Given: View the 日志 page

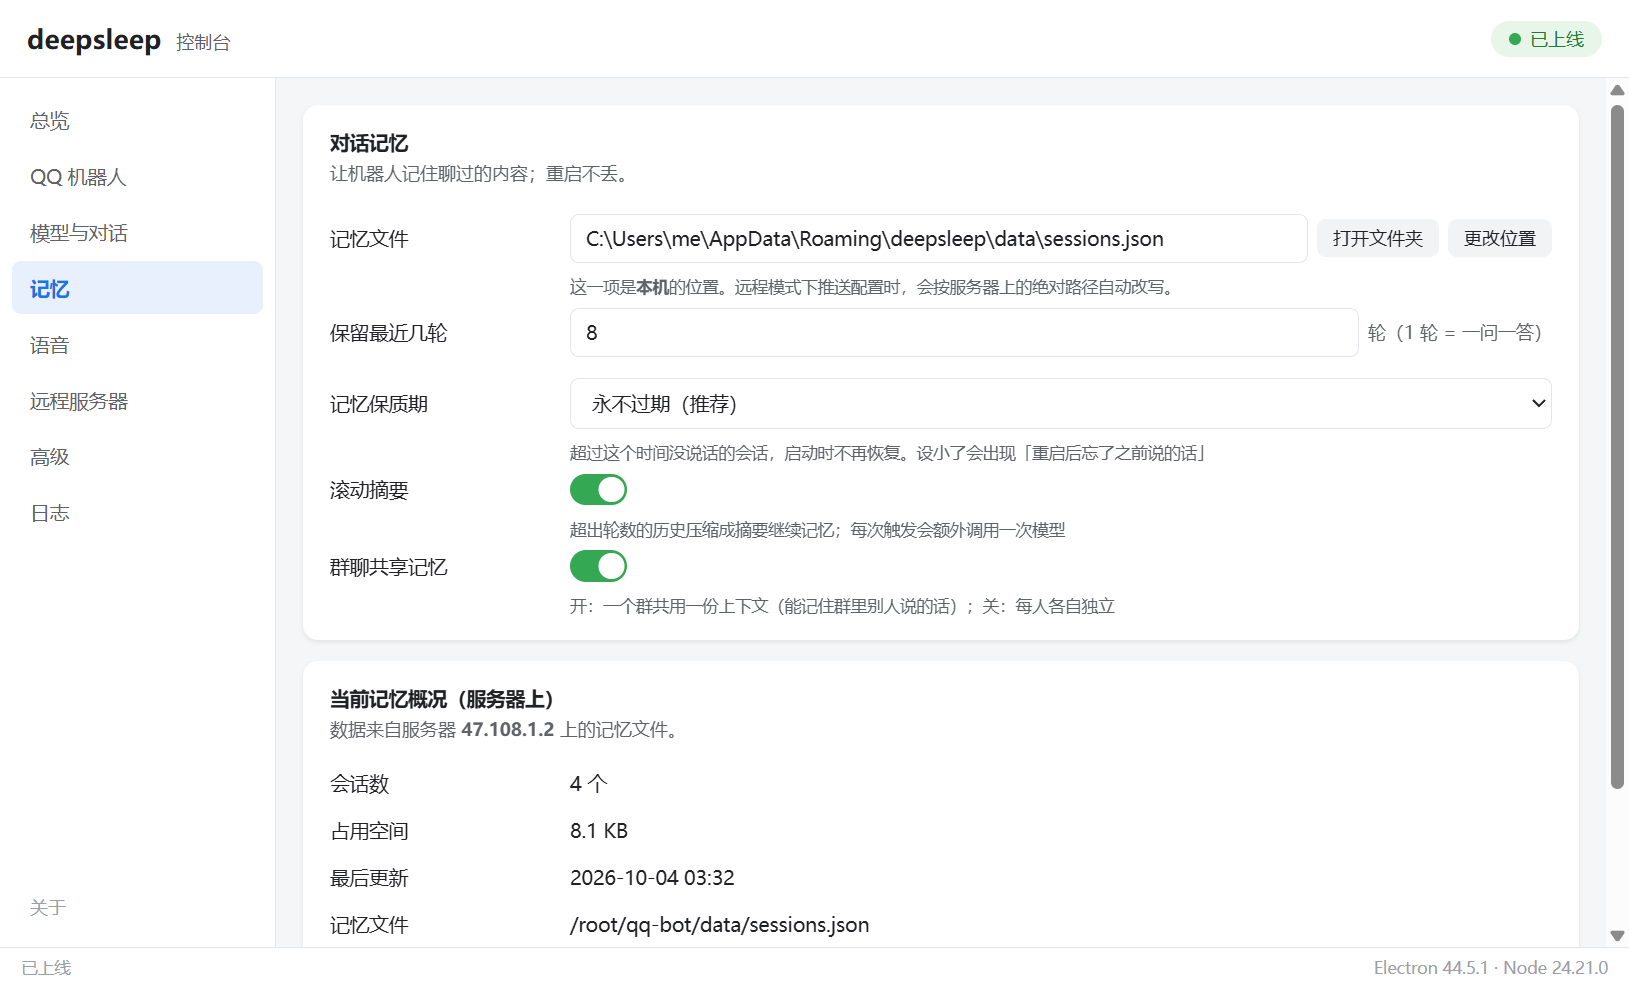Looking at the screenshot, I should (x=137, y=513).
